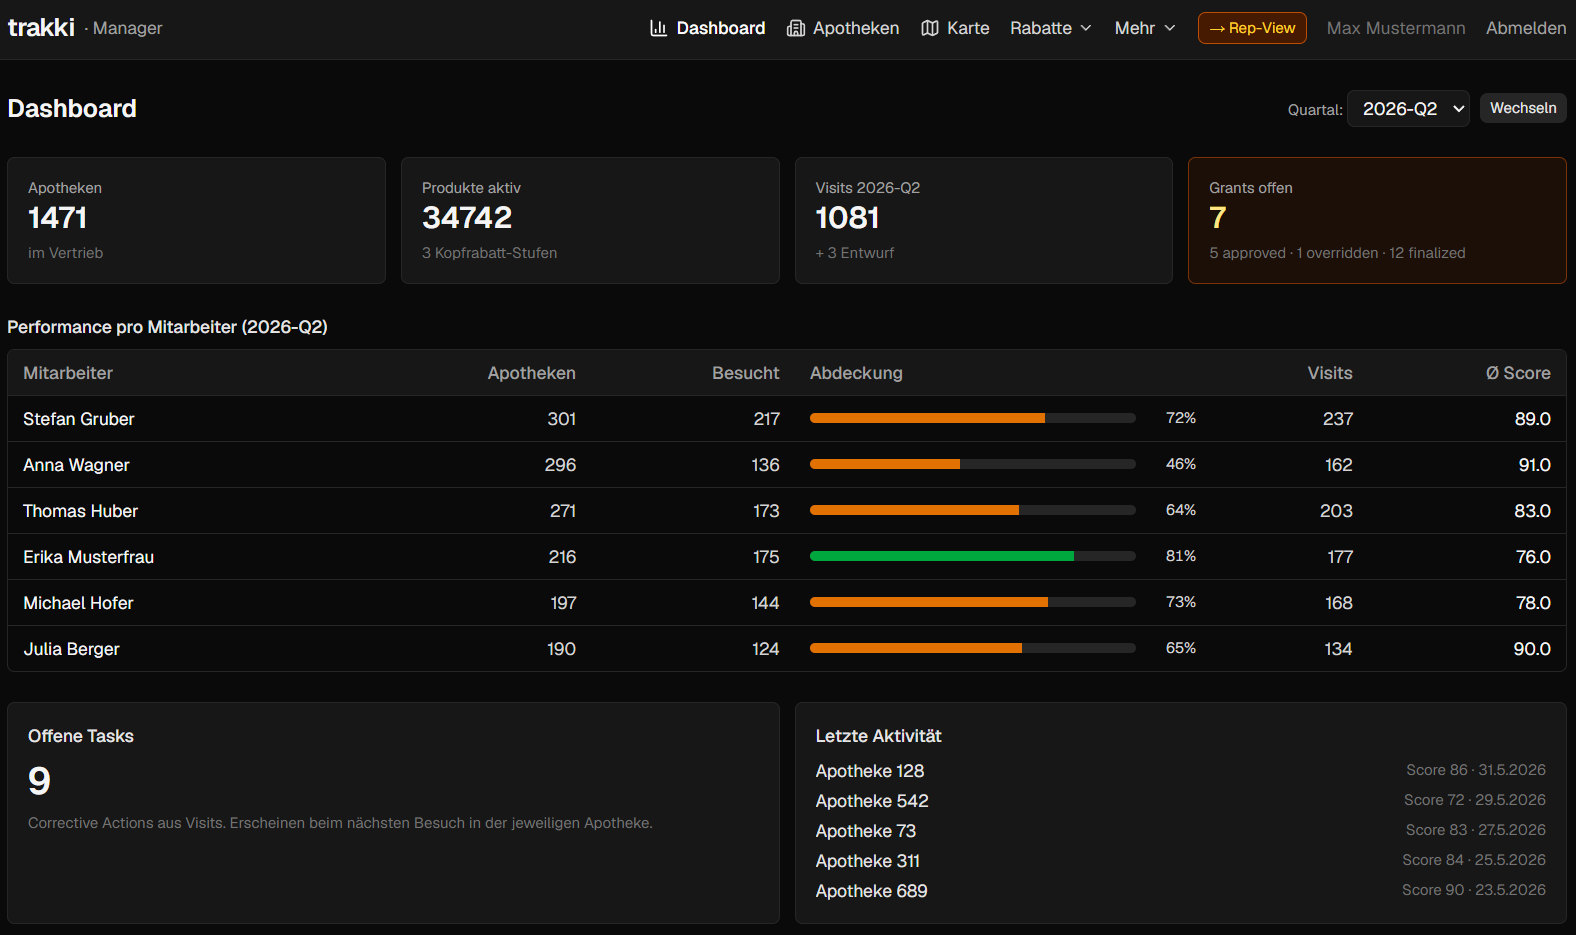
Task: Open the Grants offen card
Action: 1377,220
